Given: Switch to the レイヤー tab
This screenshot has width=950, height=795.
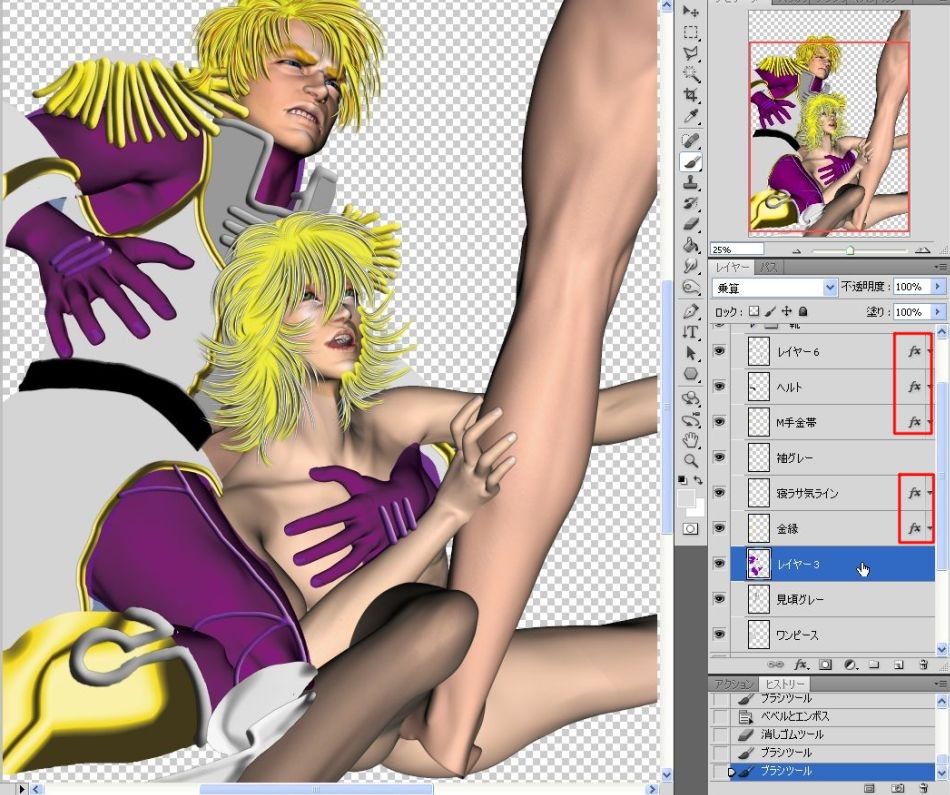Looking at the screenshot, I should point(731,267).
